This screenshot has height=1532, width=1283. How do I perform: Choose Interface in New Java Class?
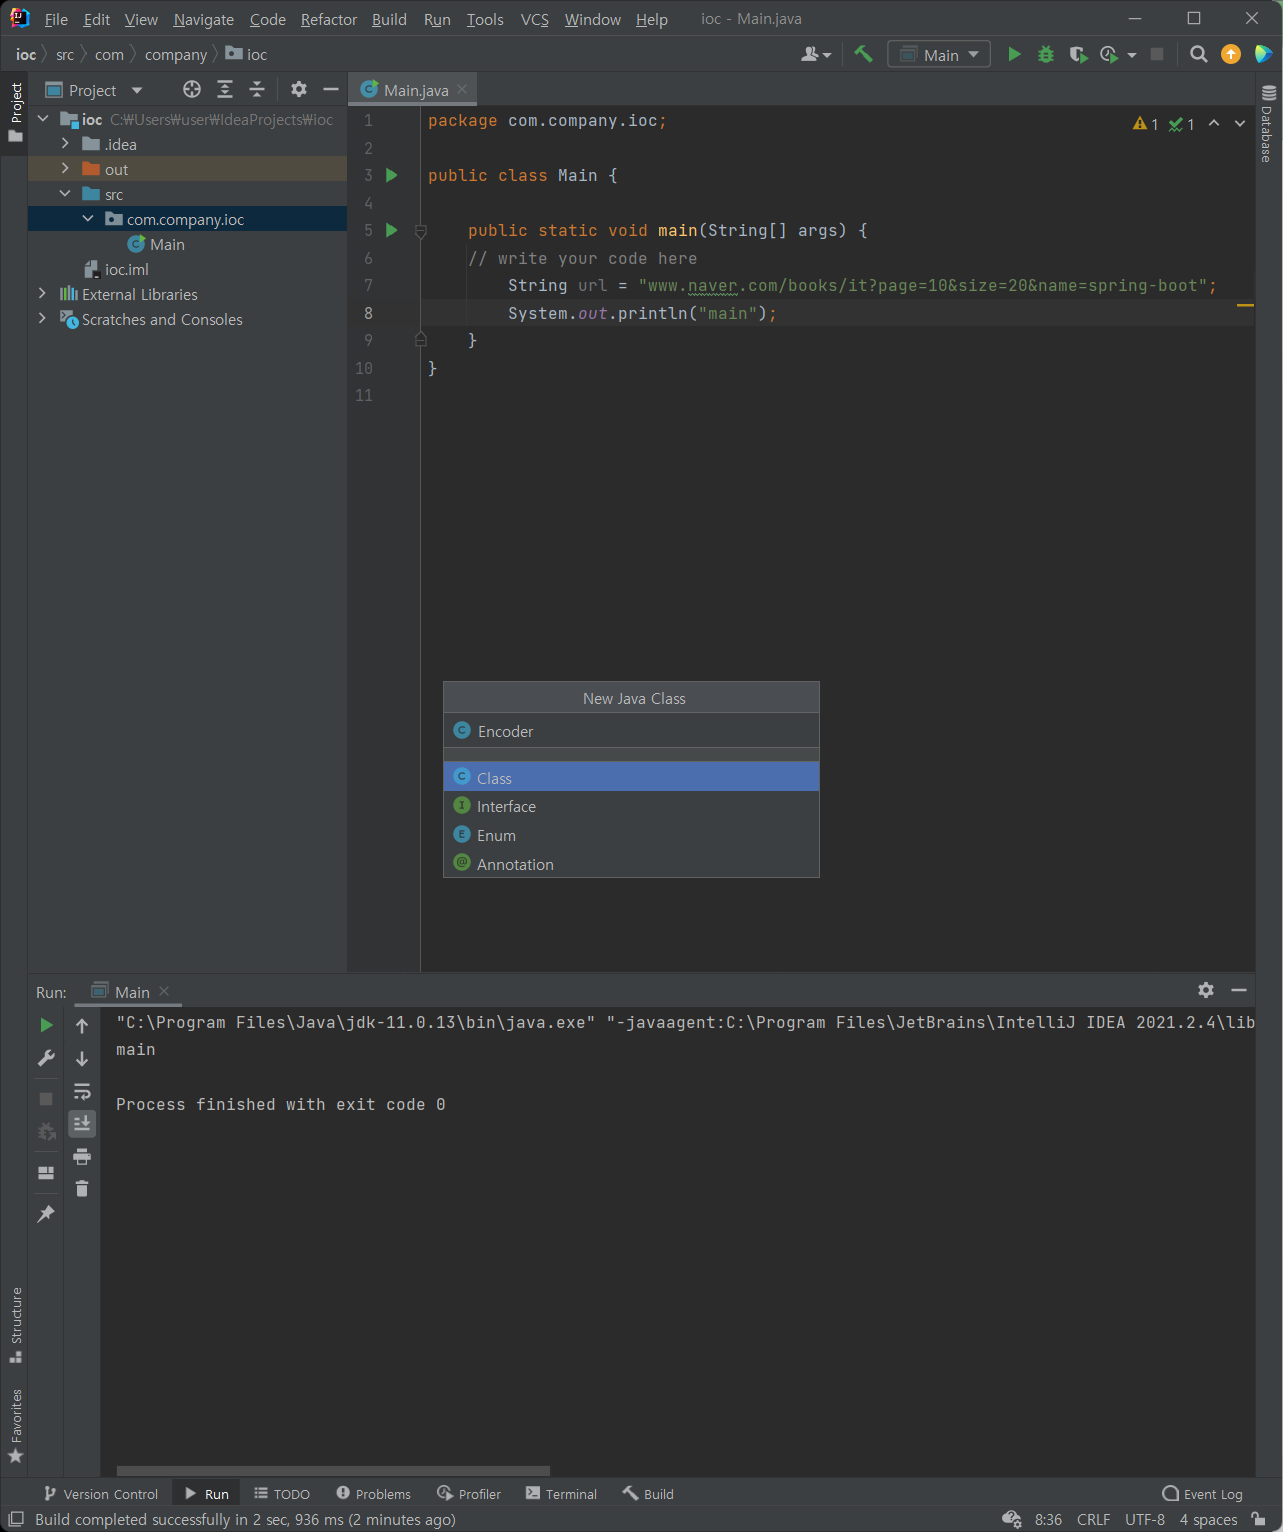click(x=631, y=806)
